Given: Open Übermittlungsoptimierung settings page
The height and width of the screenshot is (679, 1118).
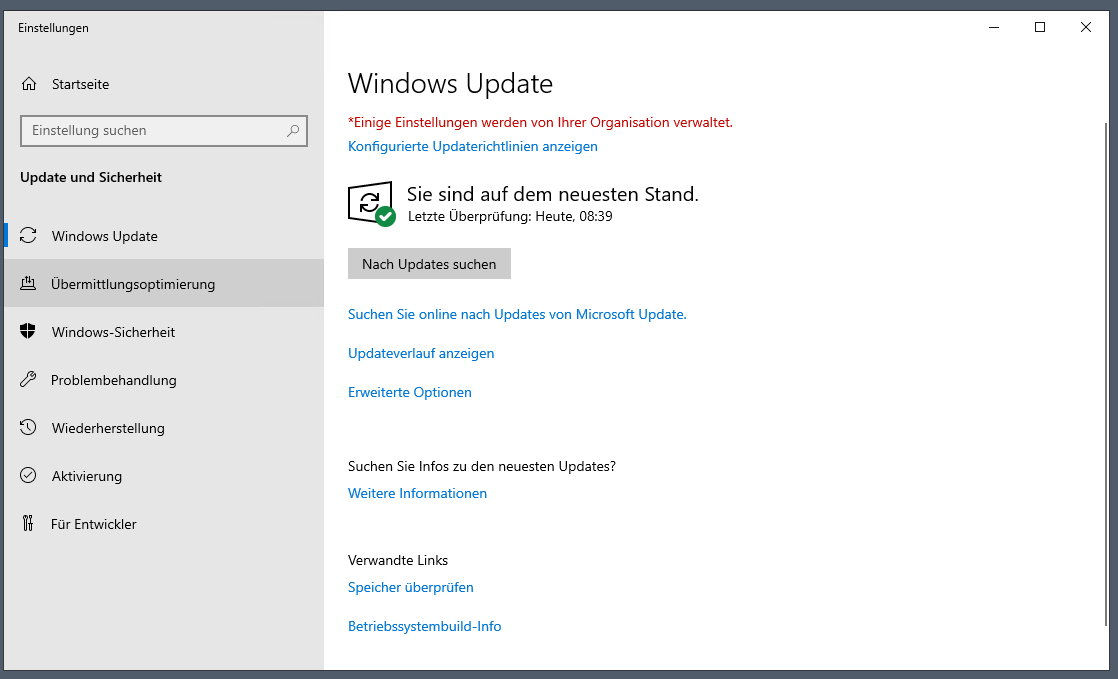Looking at the screenshot, I should point(164,284).
